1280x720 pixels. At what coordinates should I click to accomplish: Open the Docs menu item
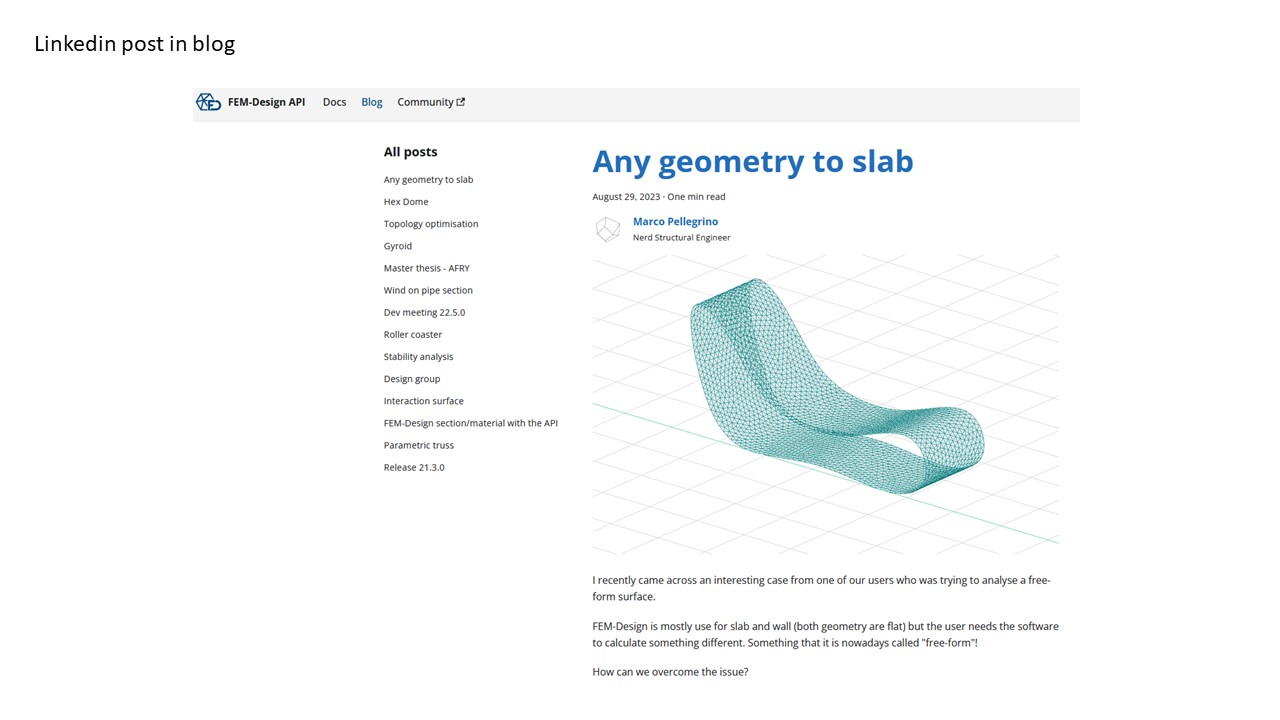pyautogui.click(x=334, y=102)
